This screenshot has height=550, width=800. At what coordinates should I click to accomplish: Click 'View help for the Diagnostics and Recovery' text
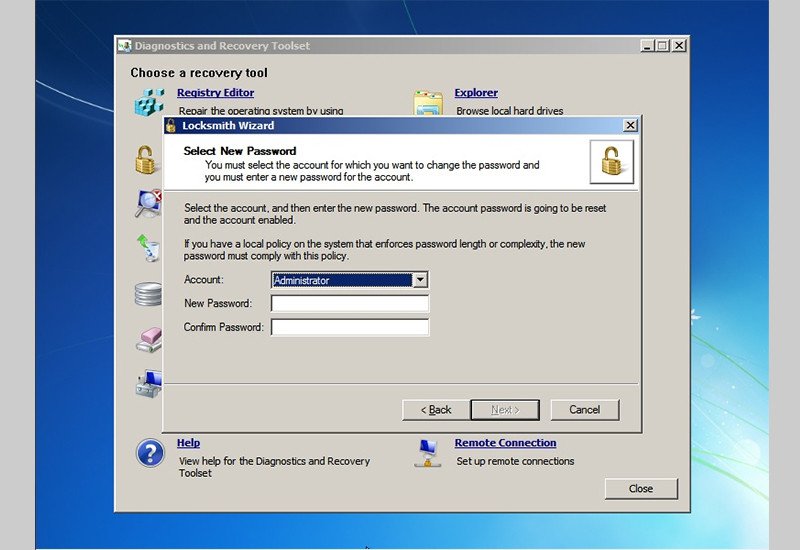click(274, 461)
